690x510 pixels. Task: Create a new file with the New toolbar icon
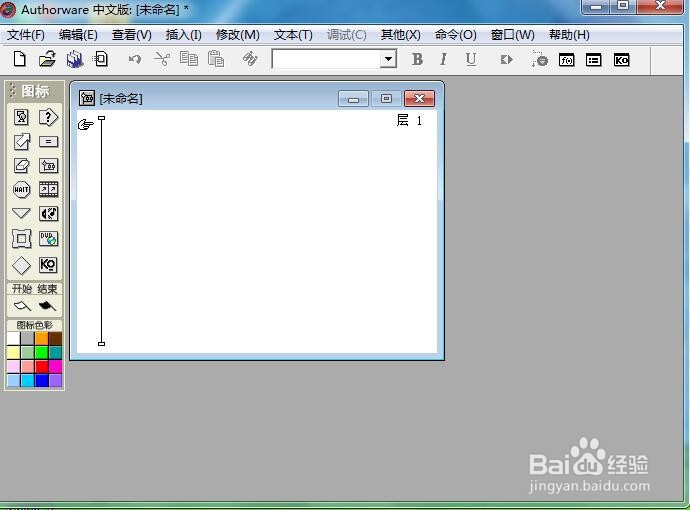coord(20,59)
